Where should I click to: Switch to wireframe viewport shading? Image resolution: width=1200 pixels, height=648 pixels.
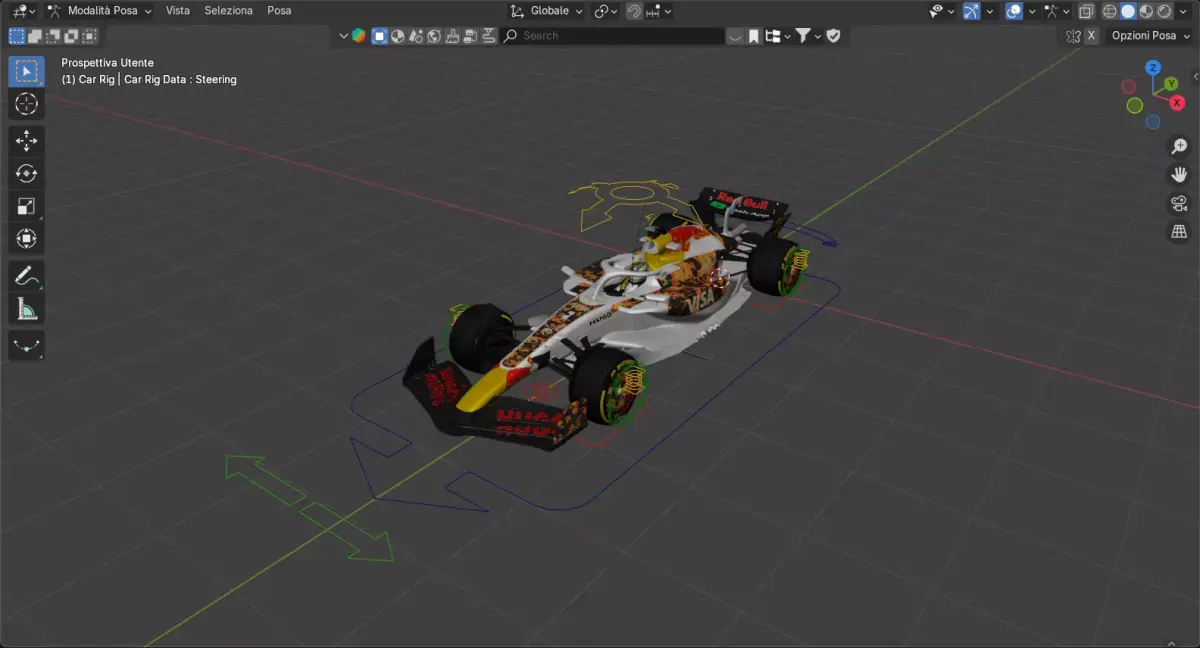(1109, 11)
